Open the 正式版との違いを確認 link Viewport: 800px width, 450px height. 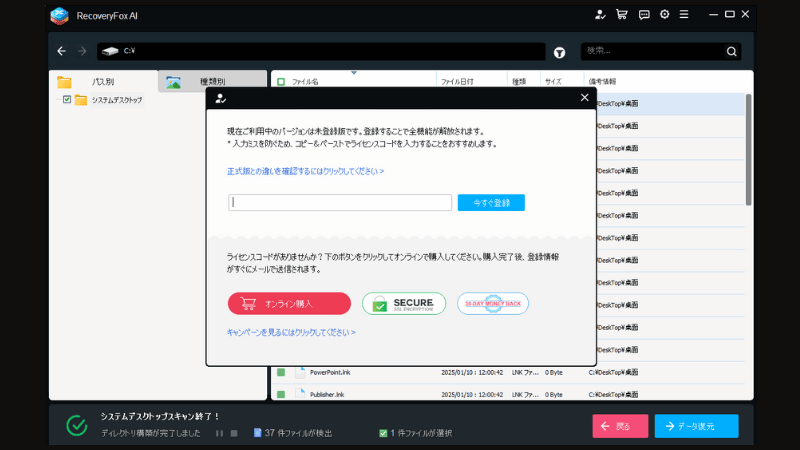click(x=305, y=171)
